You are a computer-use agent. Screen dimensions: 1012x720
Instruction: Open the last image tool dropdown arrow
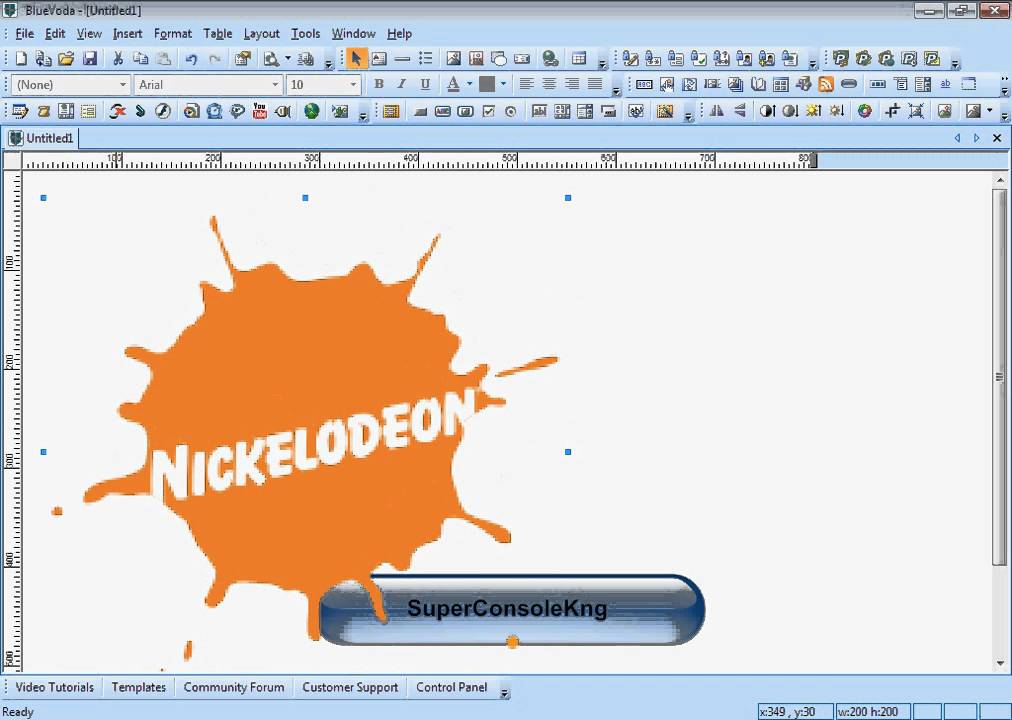tap(990, 111)
